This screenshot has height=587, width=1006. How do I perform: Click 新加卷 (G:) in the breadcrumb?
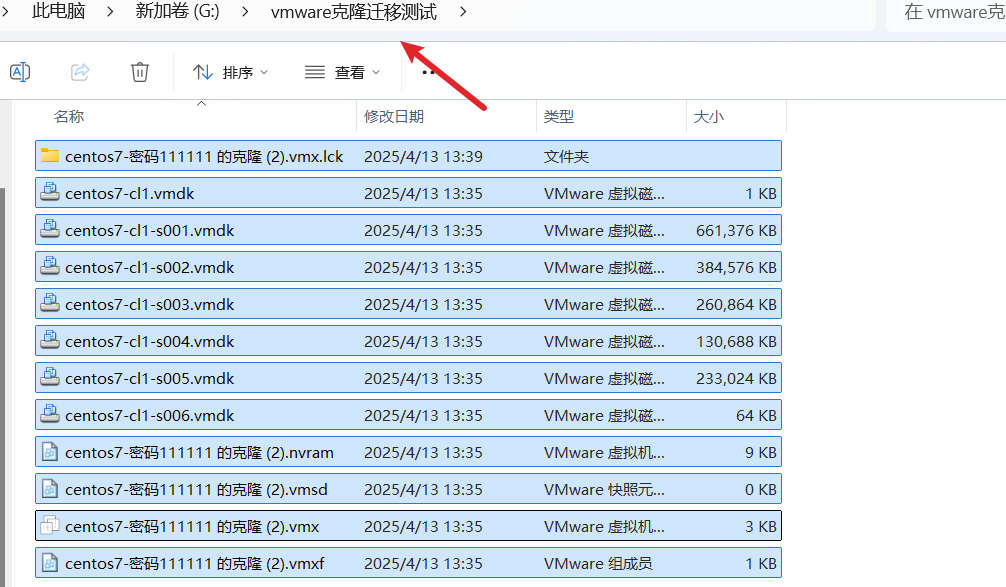click(x=177, y=11)
